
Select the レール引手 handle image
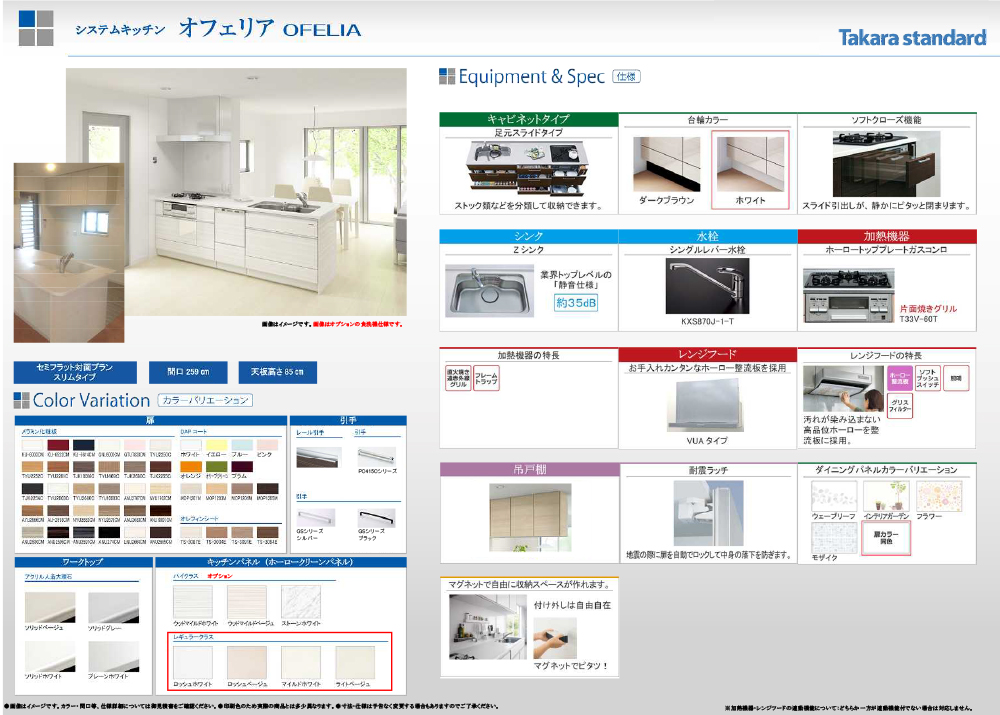319,457
